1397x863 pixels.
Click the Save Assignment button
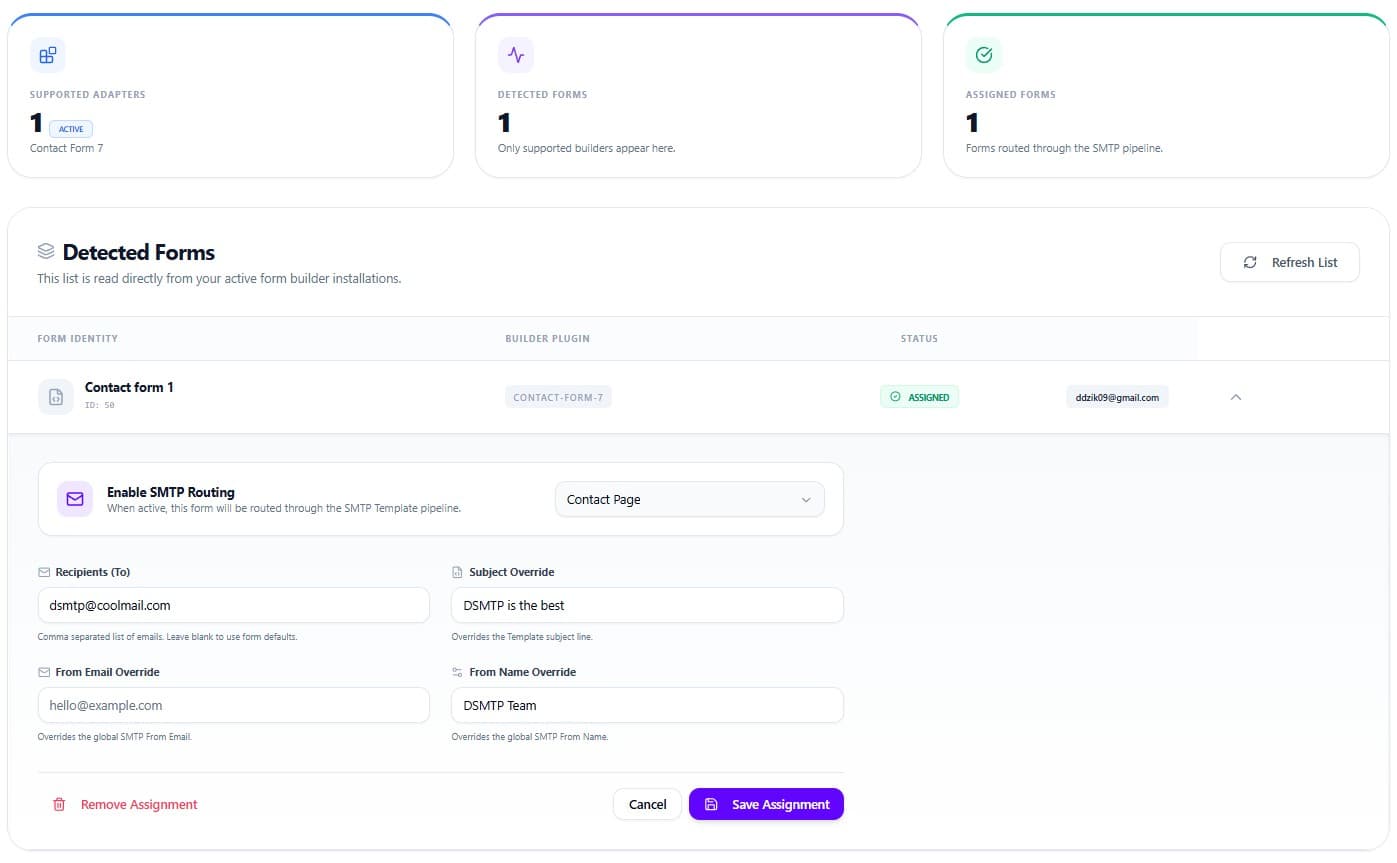pyautogui.click(x=766, y=804)
